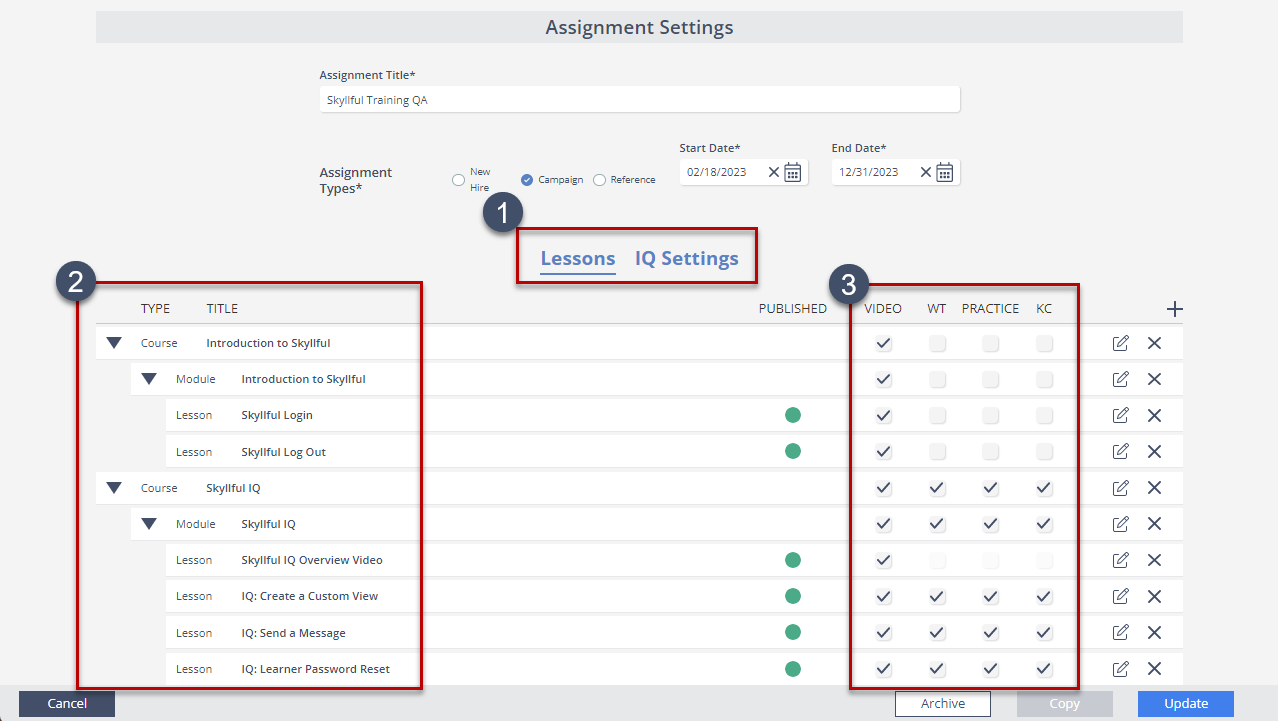Toggle VIDEO for Skyllful IQ Overview Video
The image size is (1278, 721).
883,560
